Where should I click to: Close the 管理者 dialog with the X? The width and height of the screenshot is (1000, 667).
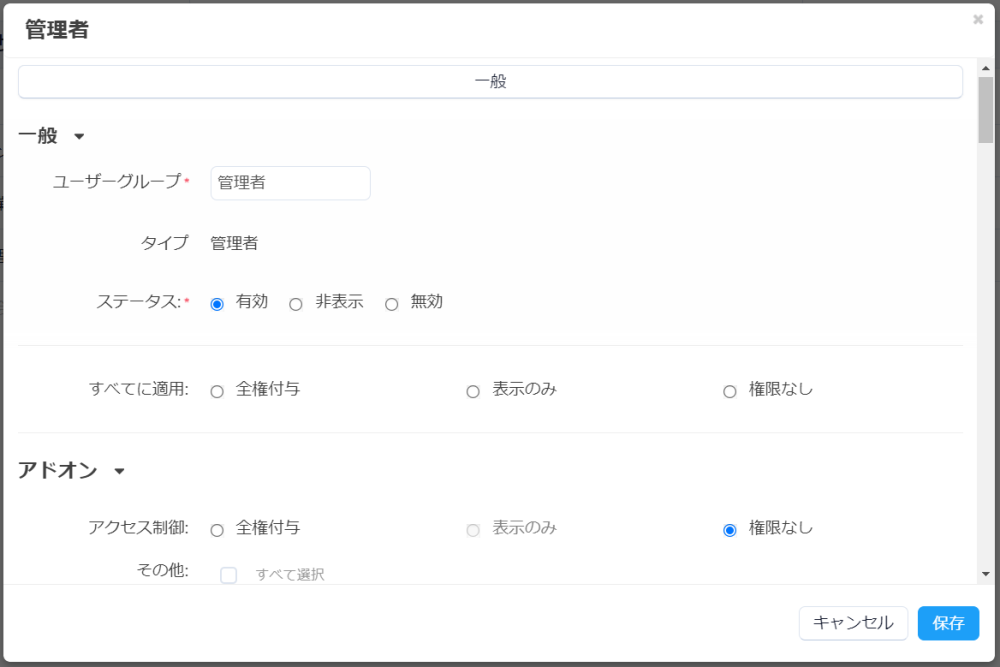click(977, 19)
